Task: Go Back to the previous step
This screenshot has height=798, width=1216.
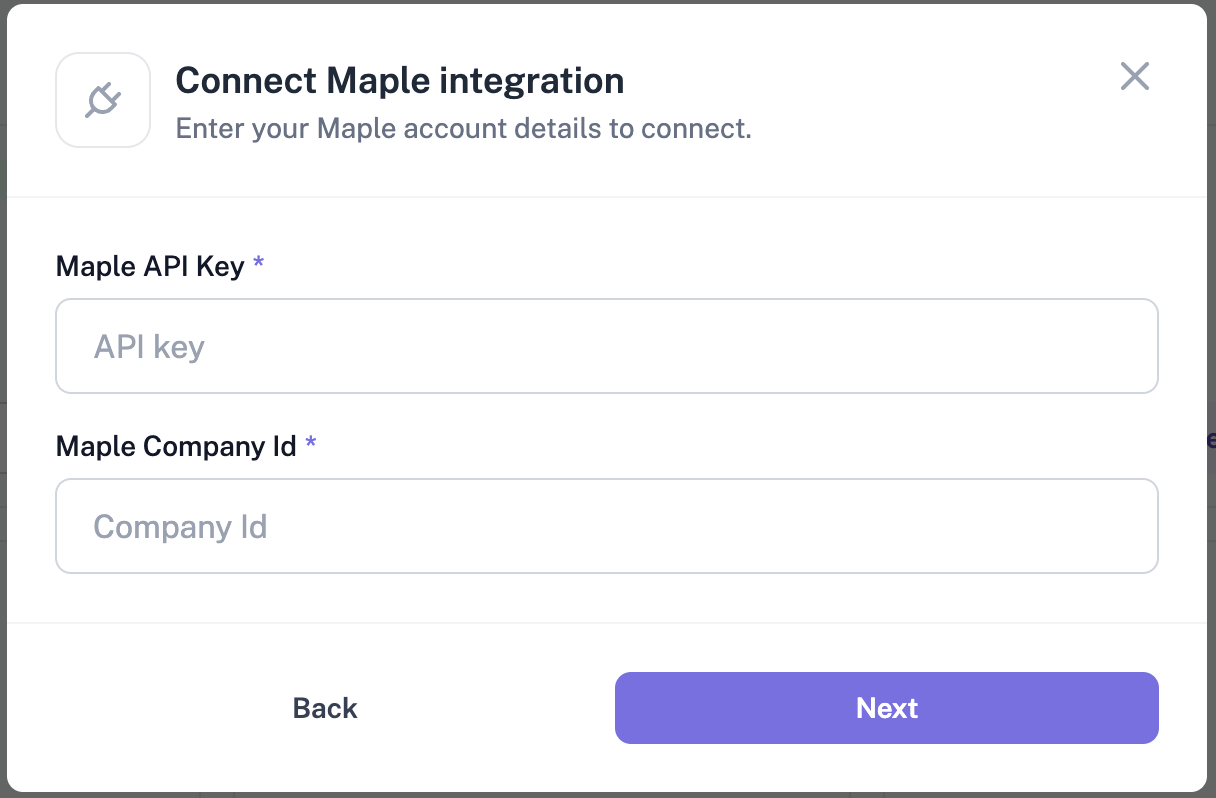Action: click(x=325, y=708)
